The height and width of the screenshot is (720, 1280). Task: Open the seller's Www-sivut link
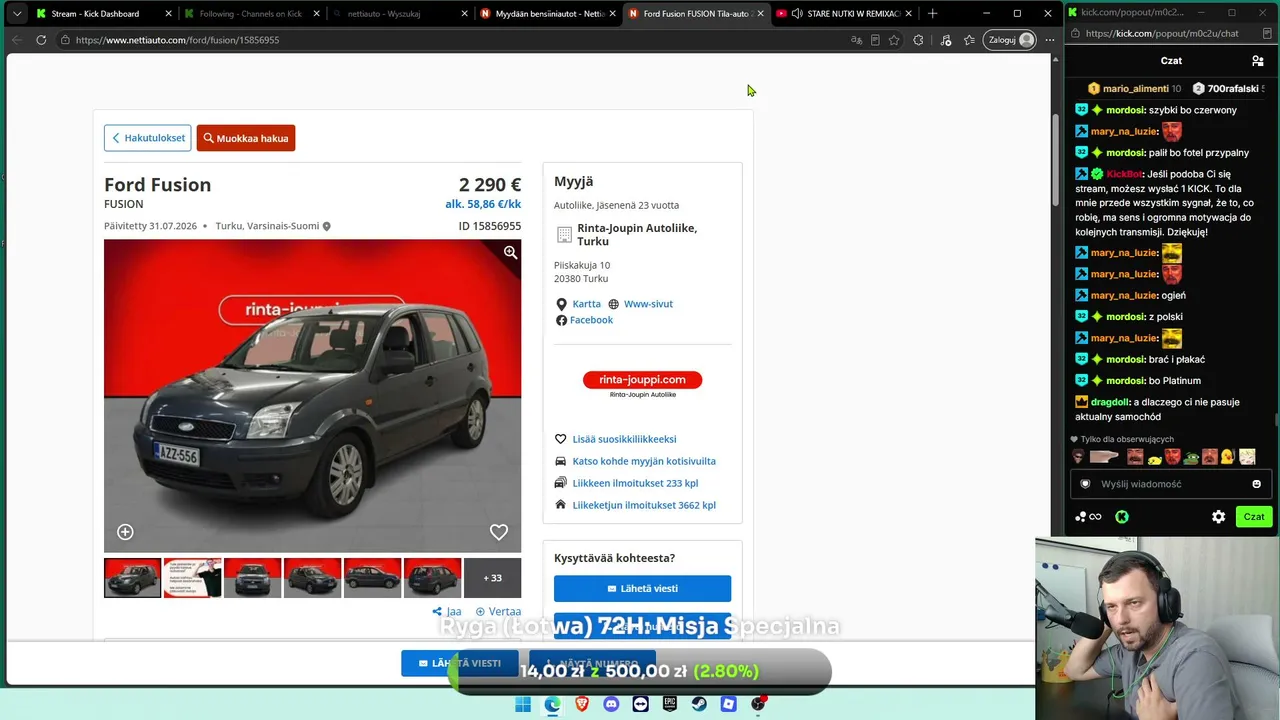[648, 304]
